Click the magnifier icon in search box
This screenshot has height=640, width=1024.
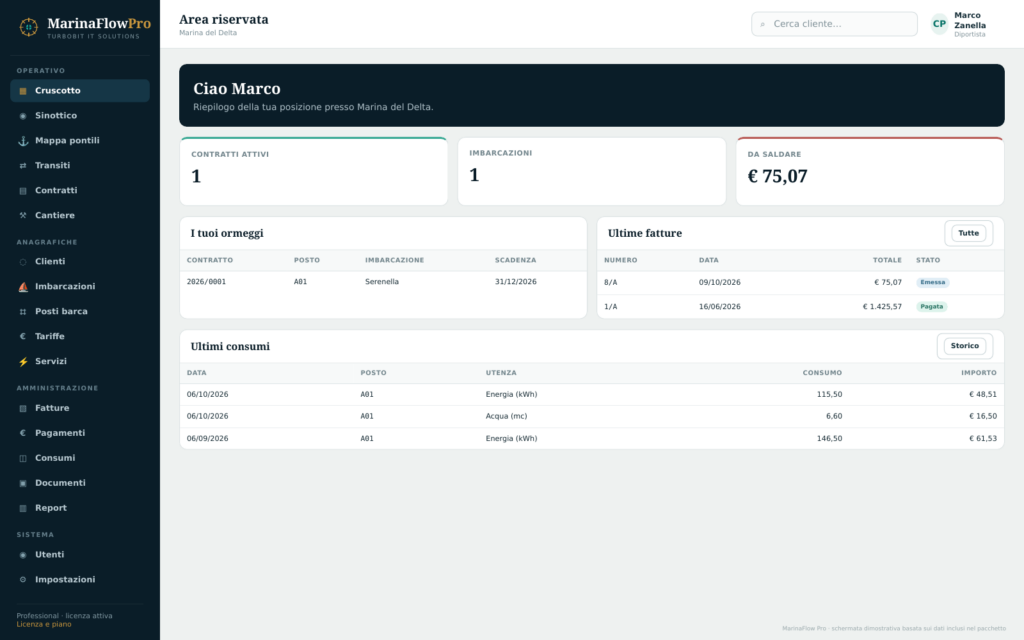pyautogui.click(x=763, y=24)
